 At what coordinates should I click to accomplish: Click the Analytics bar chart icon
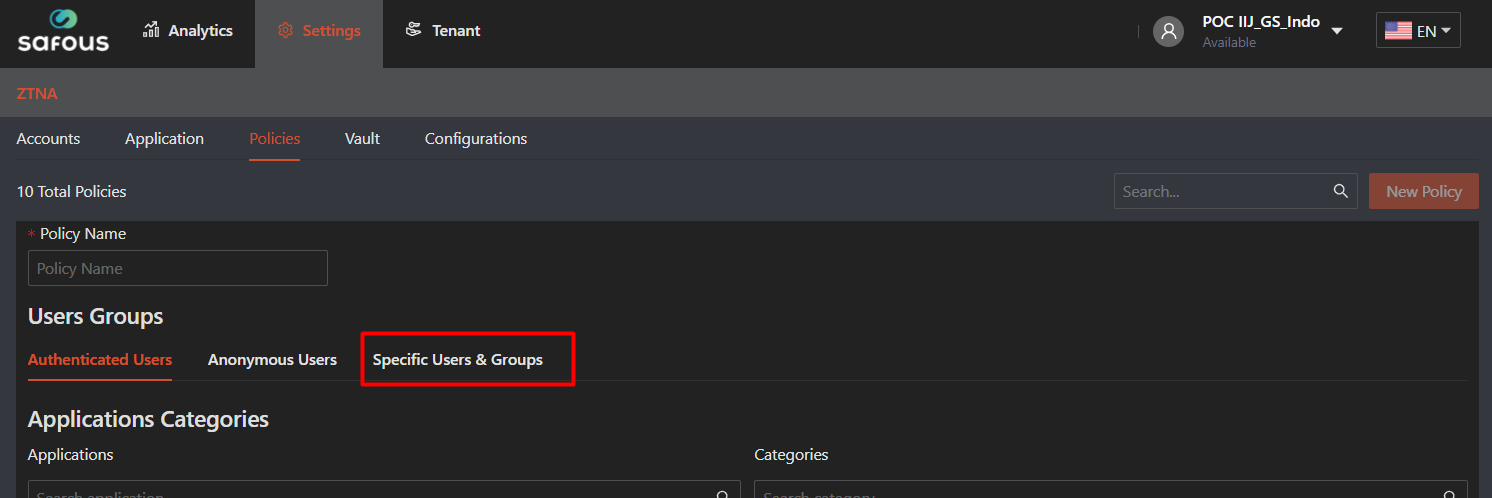point(152,30)
